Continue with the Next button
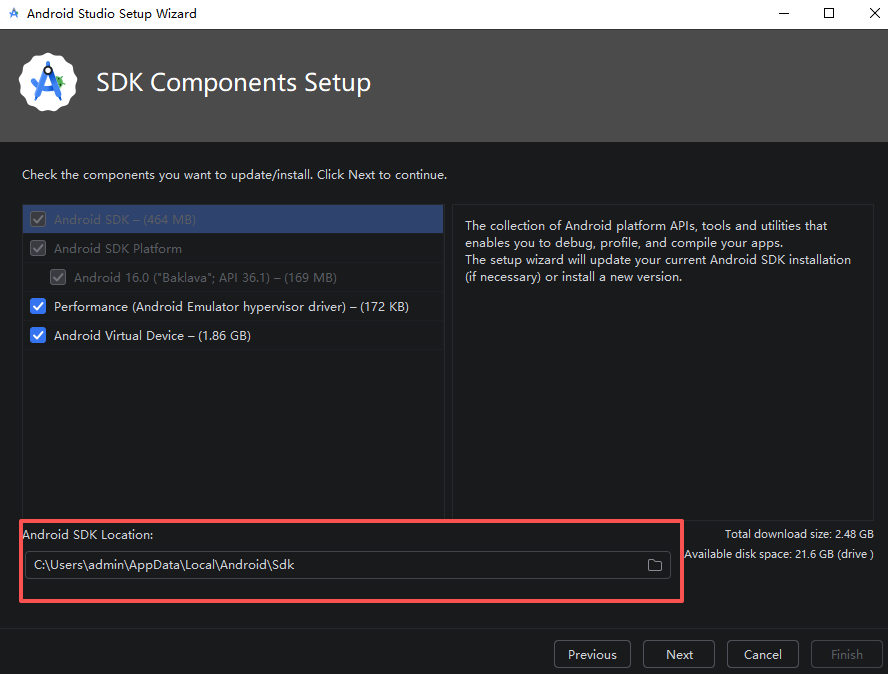888x674 pixels. pos(679,654)
